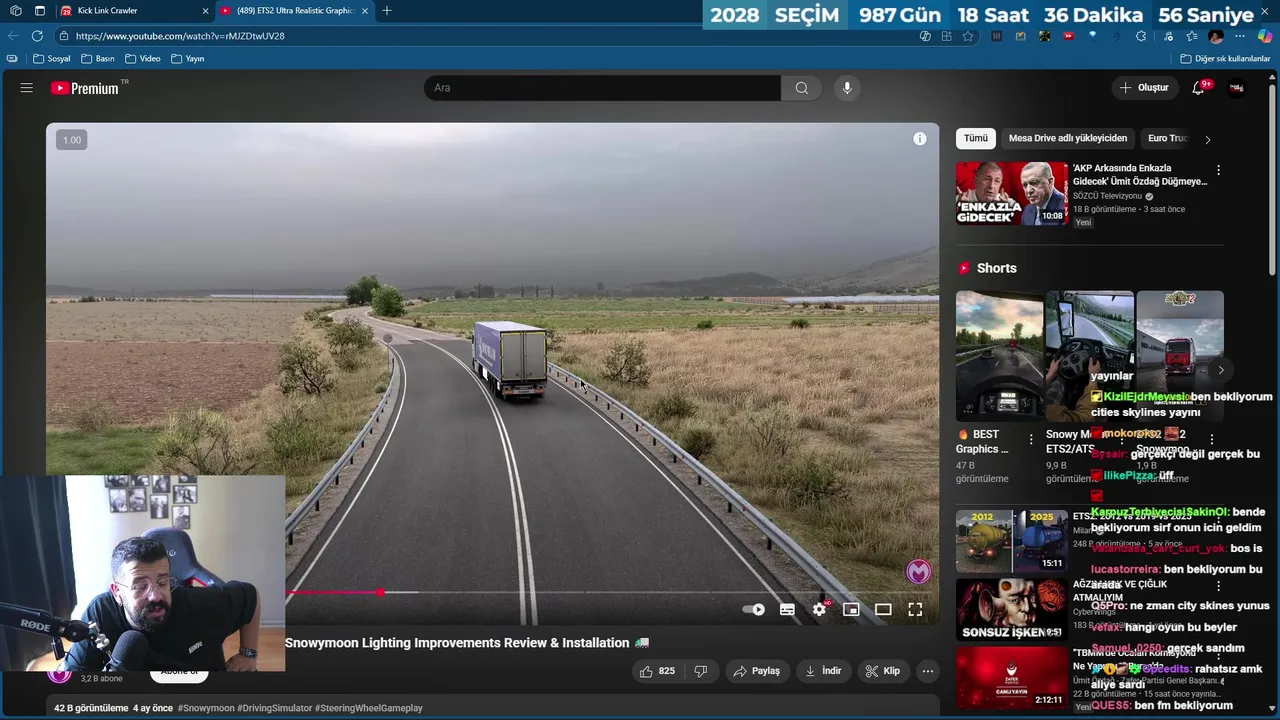
Task: Open YouTube notifications bell
Action: [x=1198, y=88]
